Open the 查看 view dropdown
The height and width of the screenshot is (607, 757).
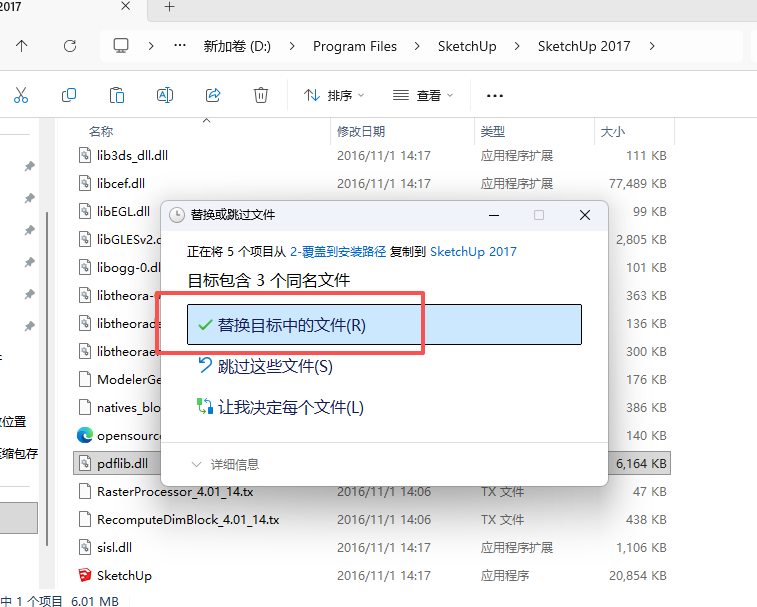(x=423, y=96)
